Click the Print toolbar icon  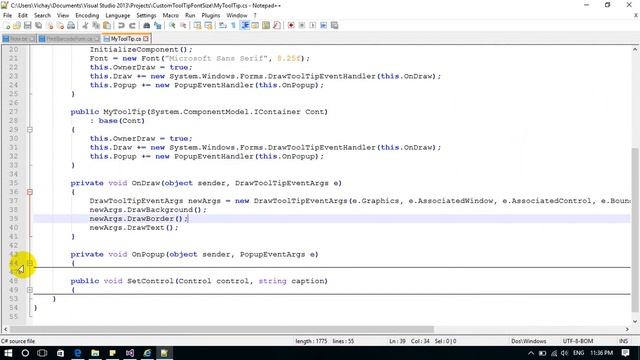[71, 25]
